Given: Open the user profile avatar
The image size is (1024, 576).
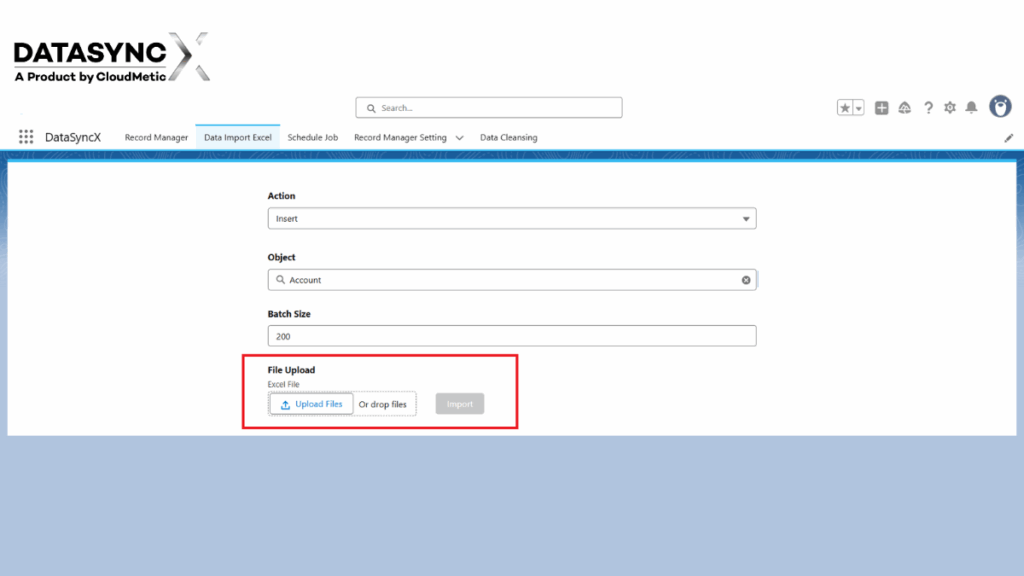Looking at the screenshot, I should pyautogui.click(x=1000, y=107).
